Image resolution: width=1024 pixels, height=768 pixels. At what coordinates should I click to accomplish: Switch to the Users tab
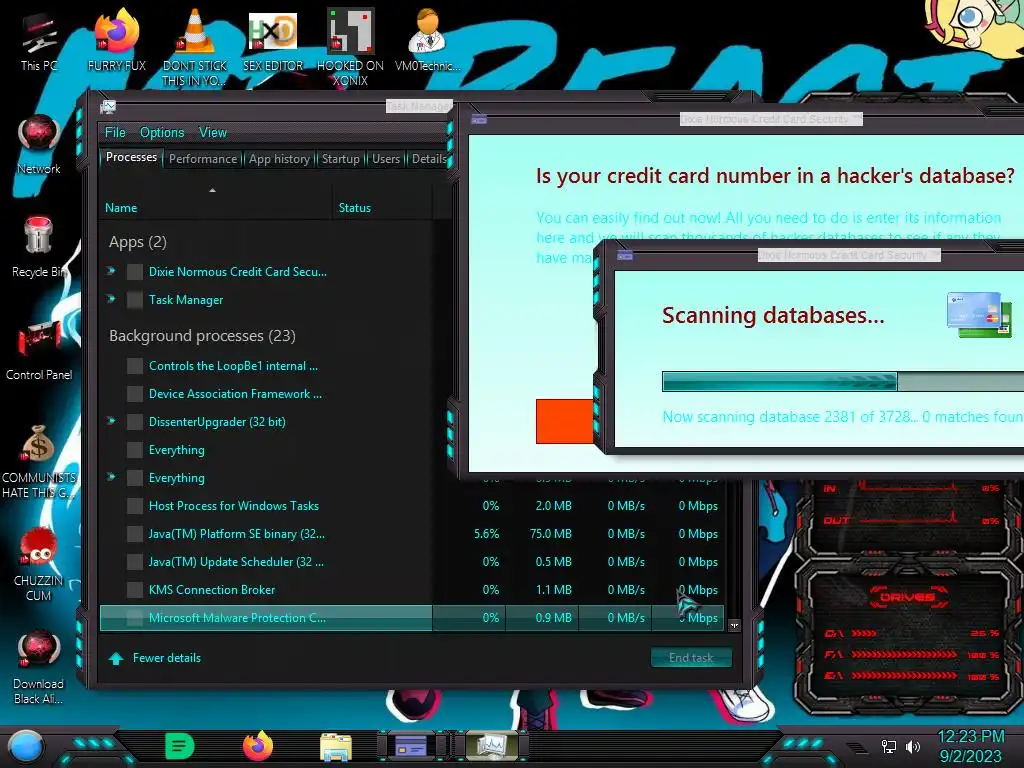click(385, 159)
